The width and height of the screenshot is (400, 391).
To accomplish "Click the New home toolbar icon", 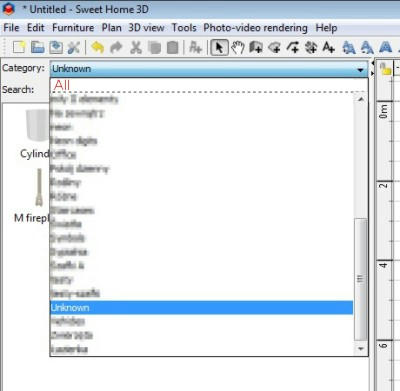I will (x=19, y=47).
